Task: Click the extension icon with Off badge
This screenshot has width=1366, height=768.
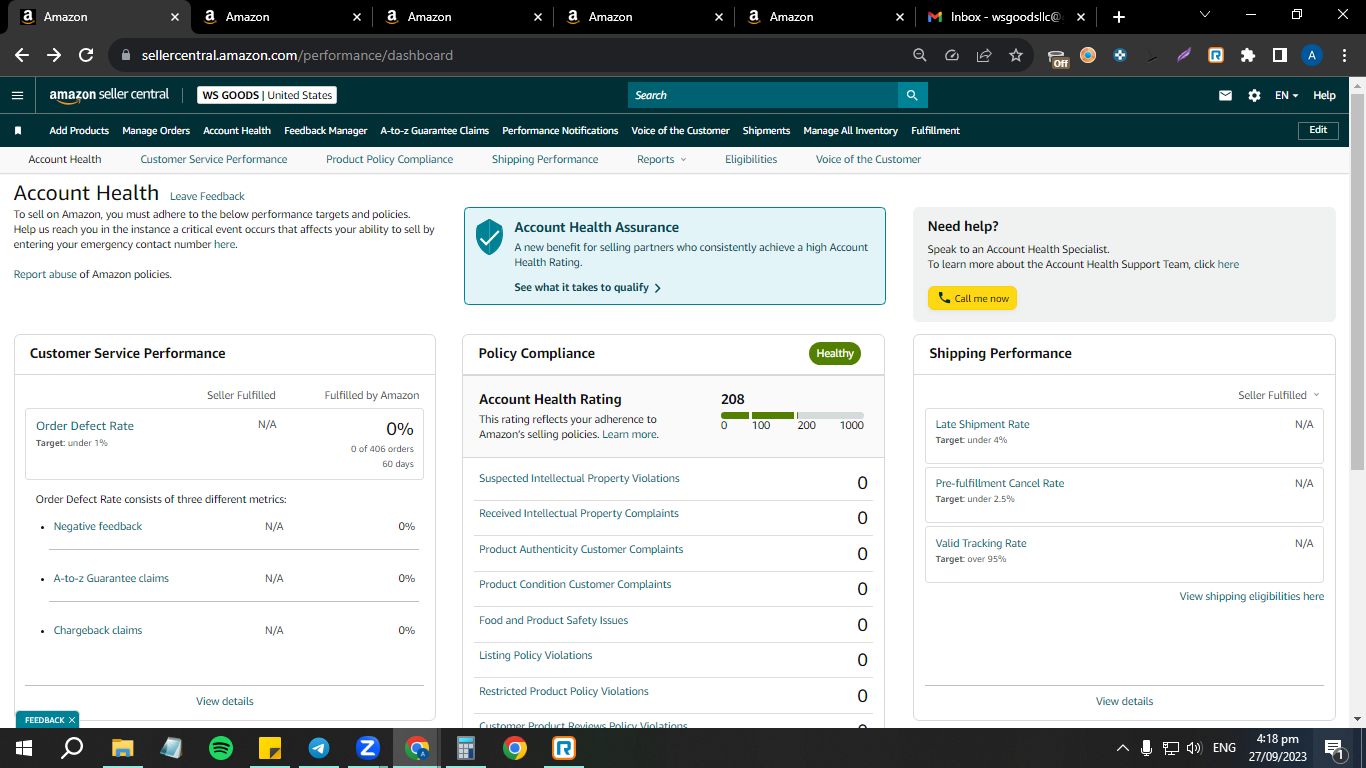Action: pos(1058,57)
